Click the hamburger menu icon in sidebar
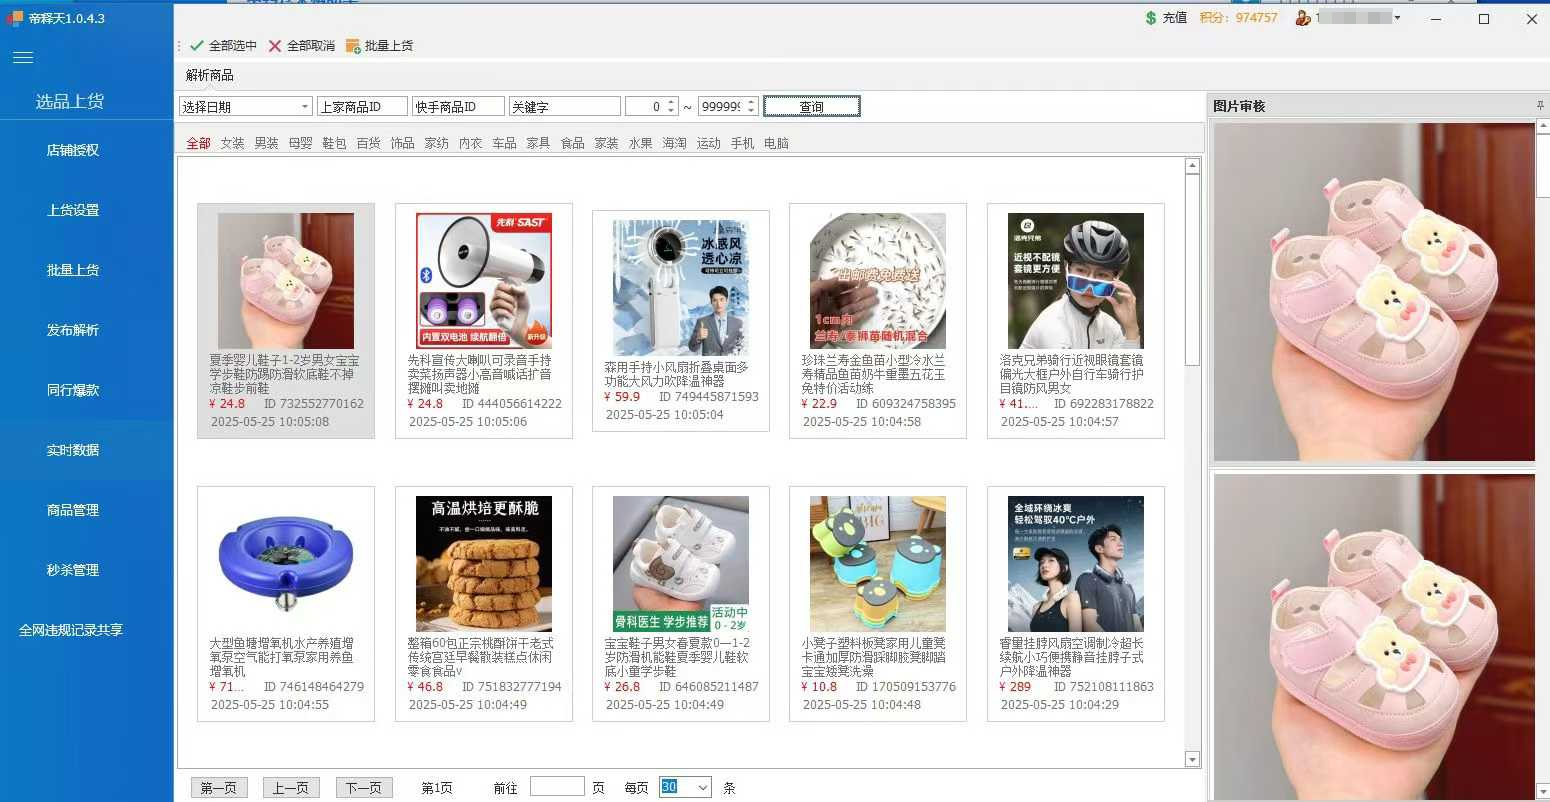 [23, 58]
